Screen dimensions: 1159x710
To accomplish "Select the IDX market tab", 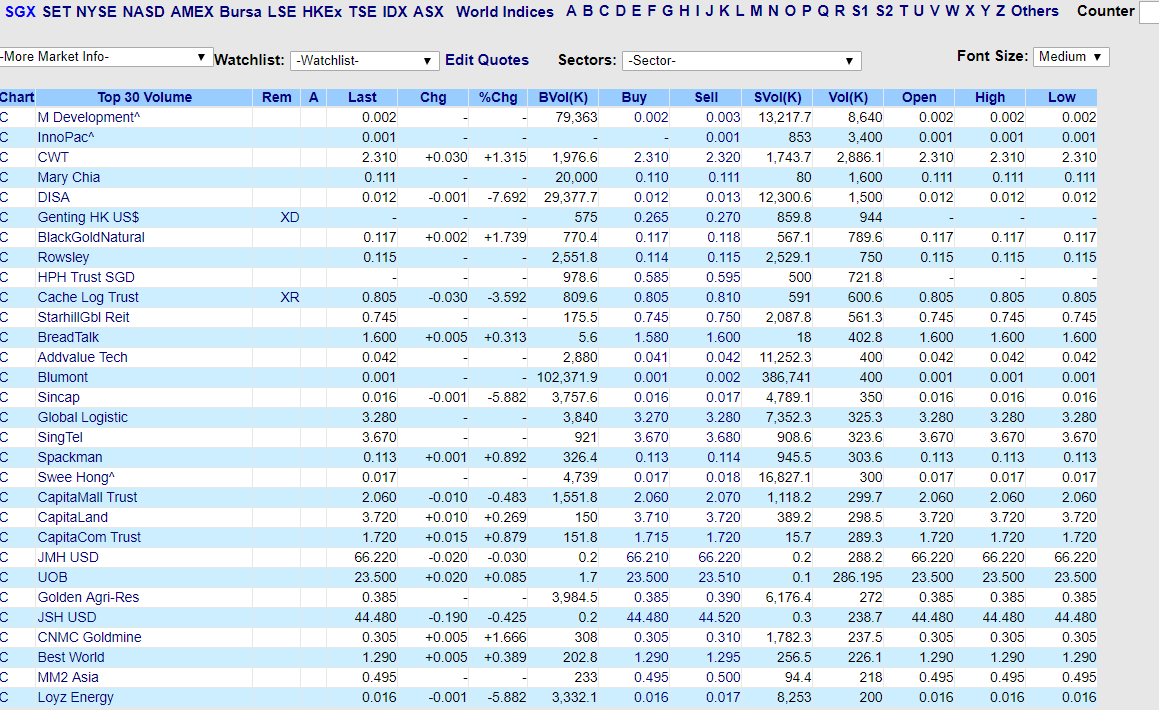I will point(395,12).
